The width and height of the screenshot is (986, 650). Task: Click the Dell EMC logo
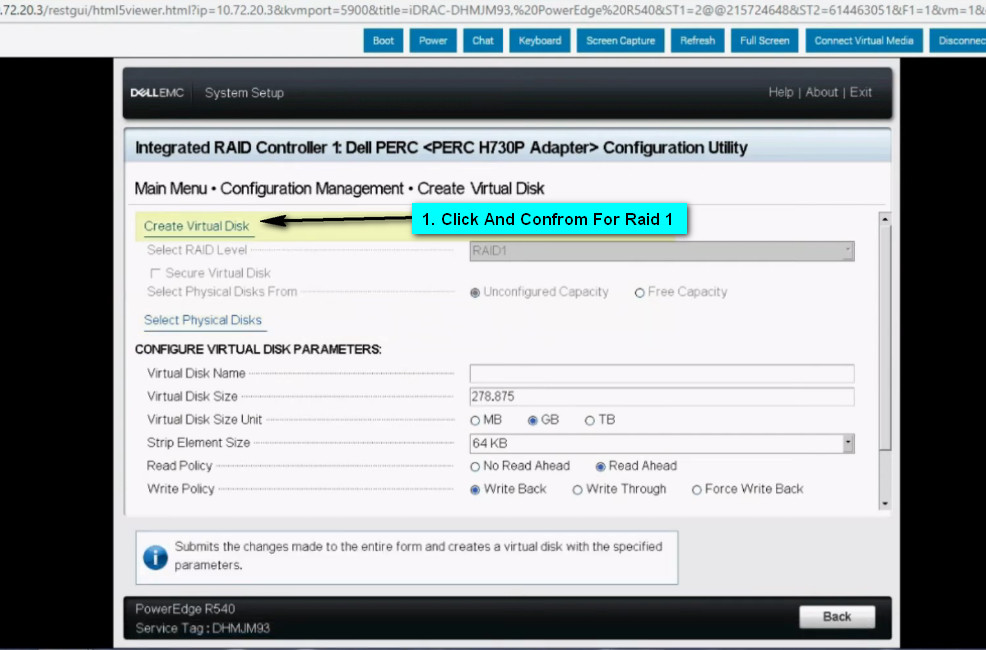point(157,93)
